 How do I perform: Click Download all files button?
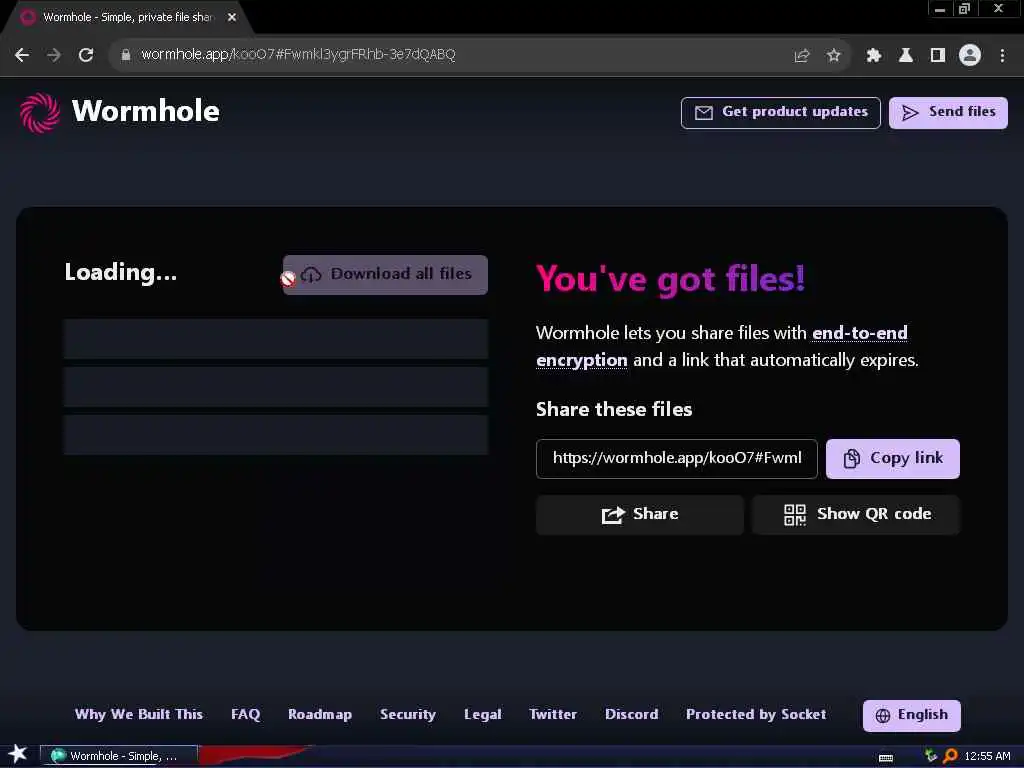(x=385, y=275)
